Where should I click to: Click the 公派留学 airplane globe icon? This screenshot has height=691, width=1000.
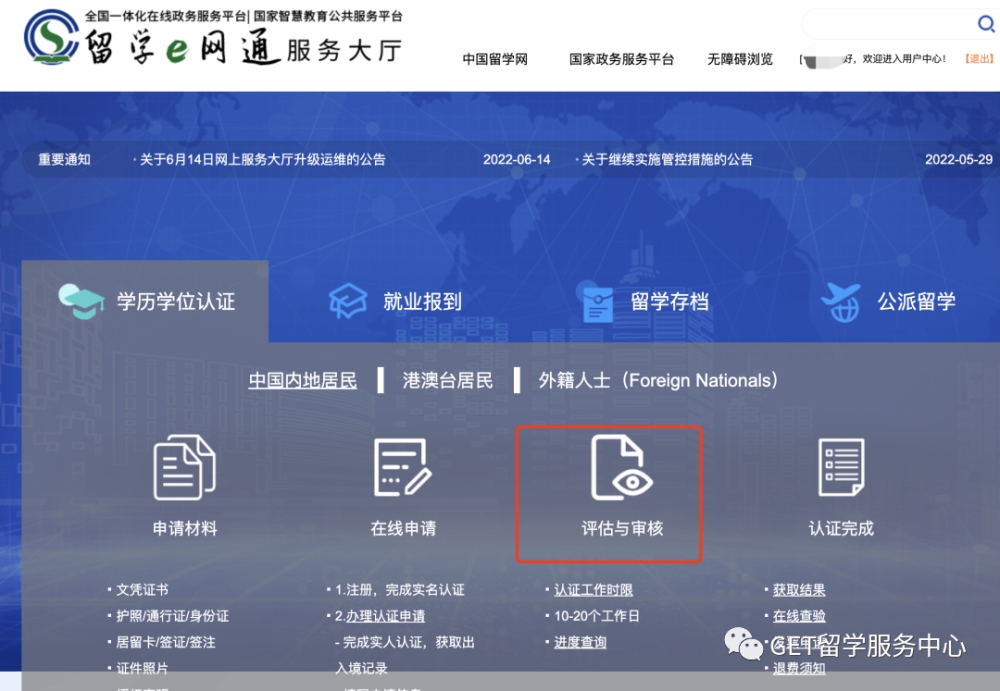(841, 302)
